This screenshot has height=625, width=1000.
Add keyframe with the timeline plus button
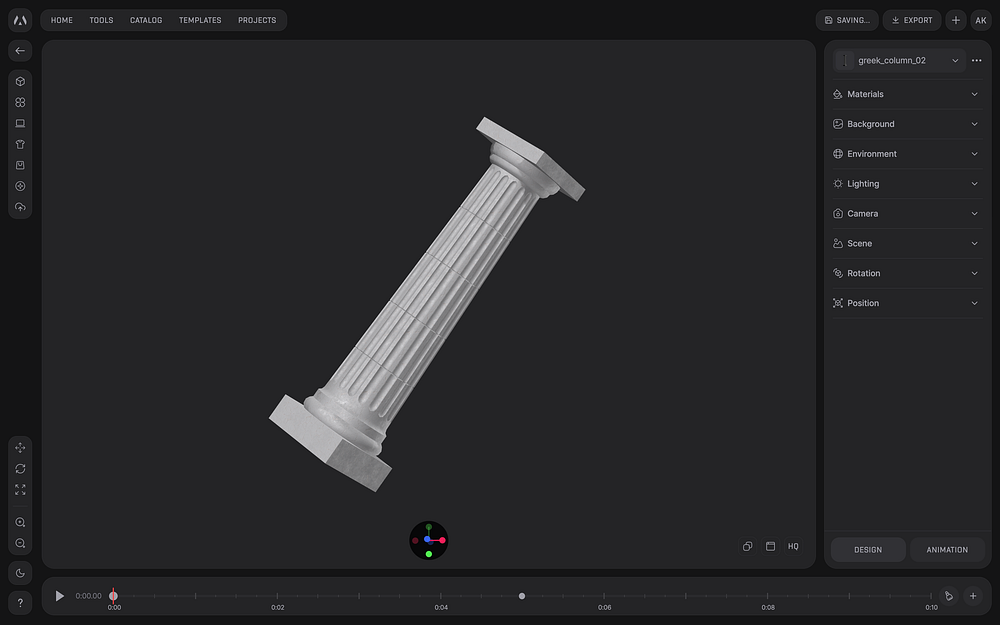click(973, 596)
